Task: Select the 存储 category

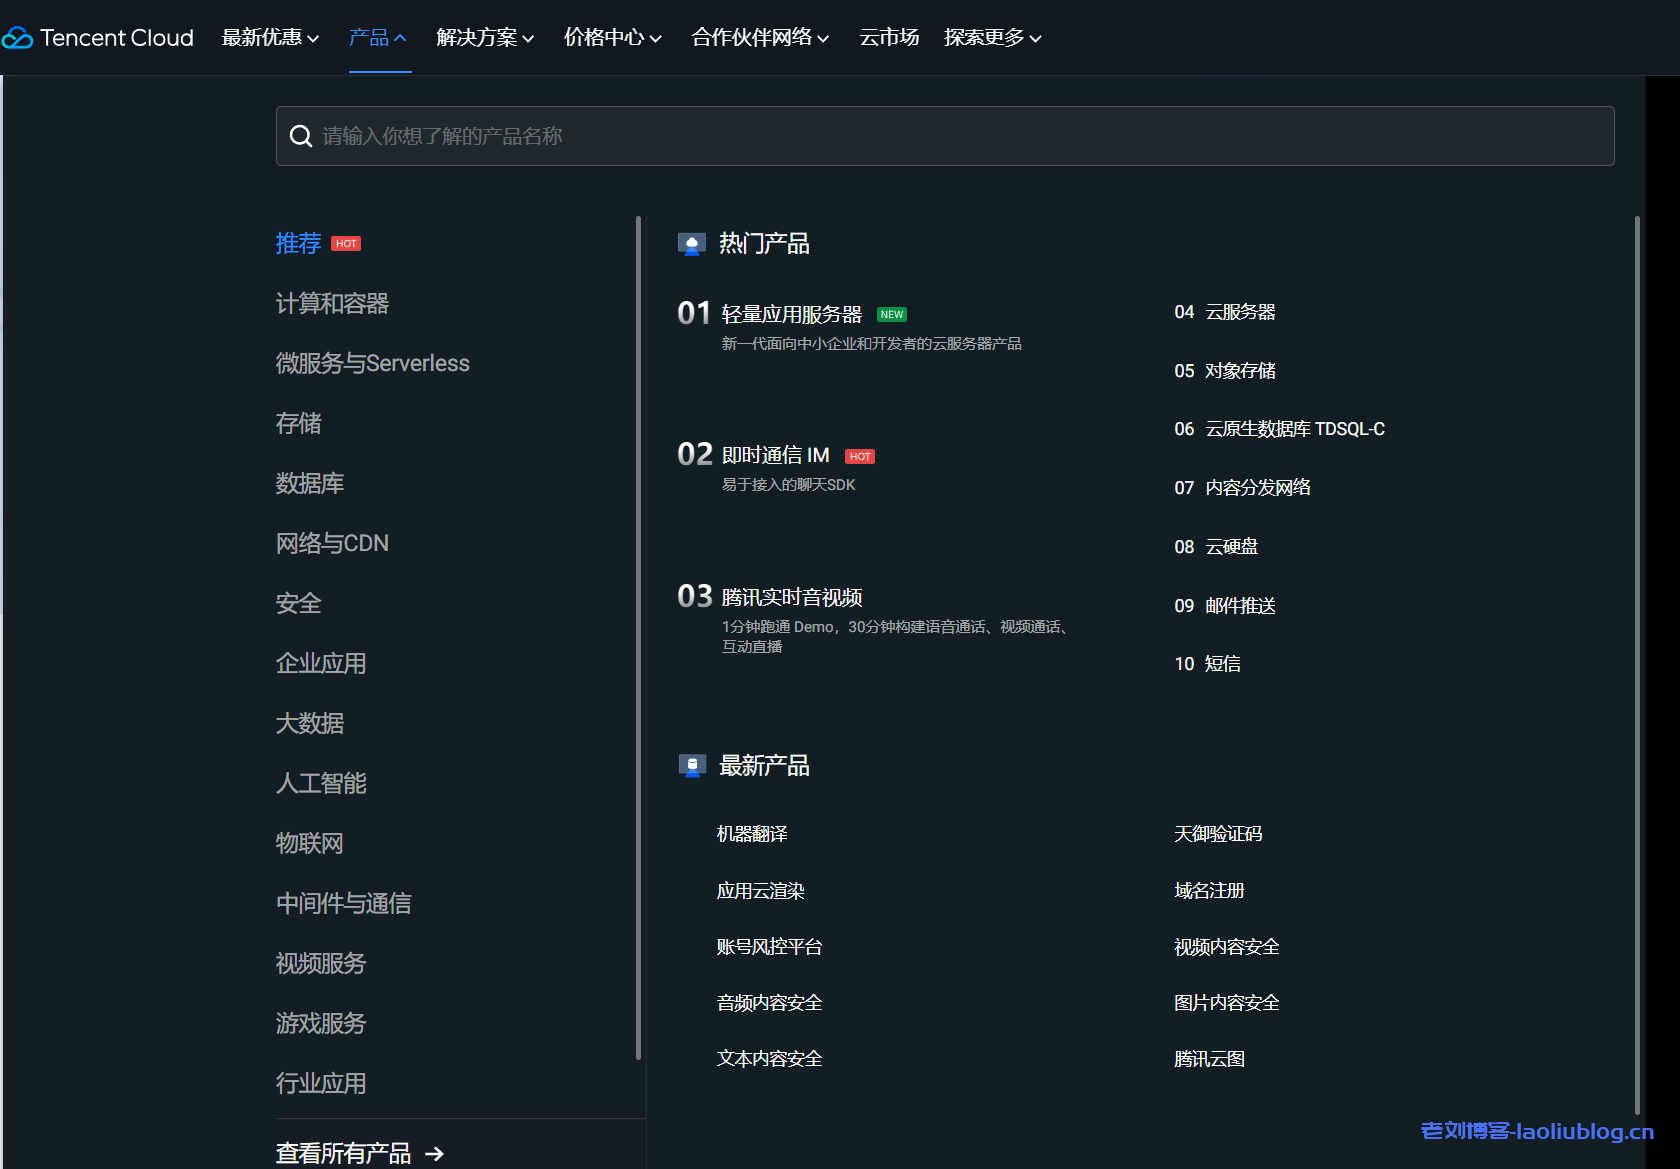Action: pyautogui.click(x=298, y=424)
